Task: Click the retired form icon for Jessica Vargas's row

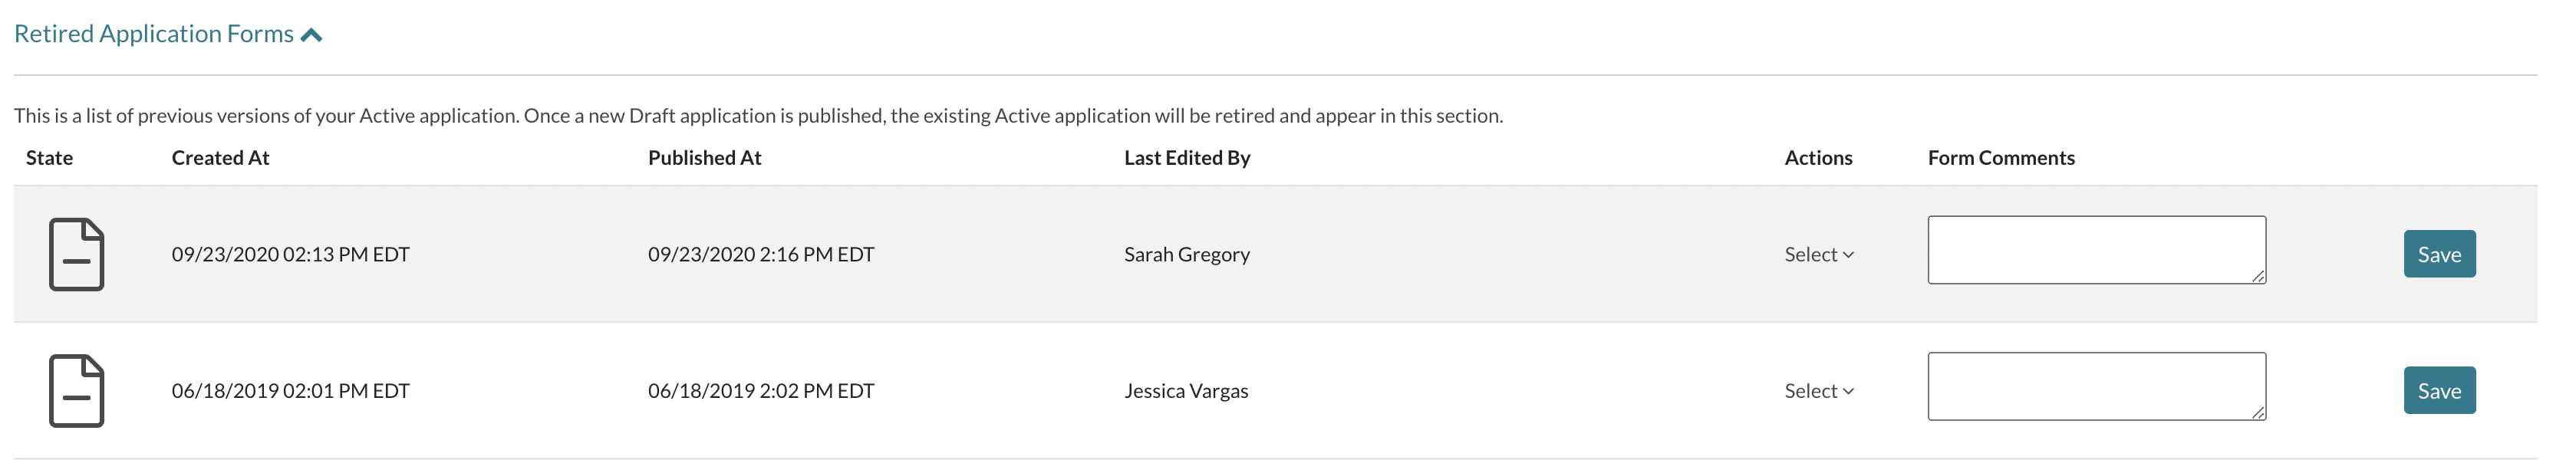Action: coord(77,391)
